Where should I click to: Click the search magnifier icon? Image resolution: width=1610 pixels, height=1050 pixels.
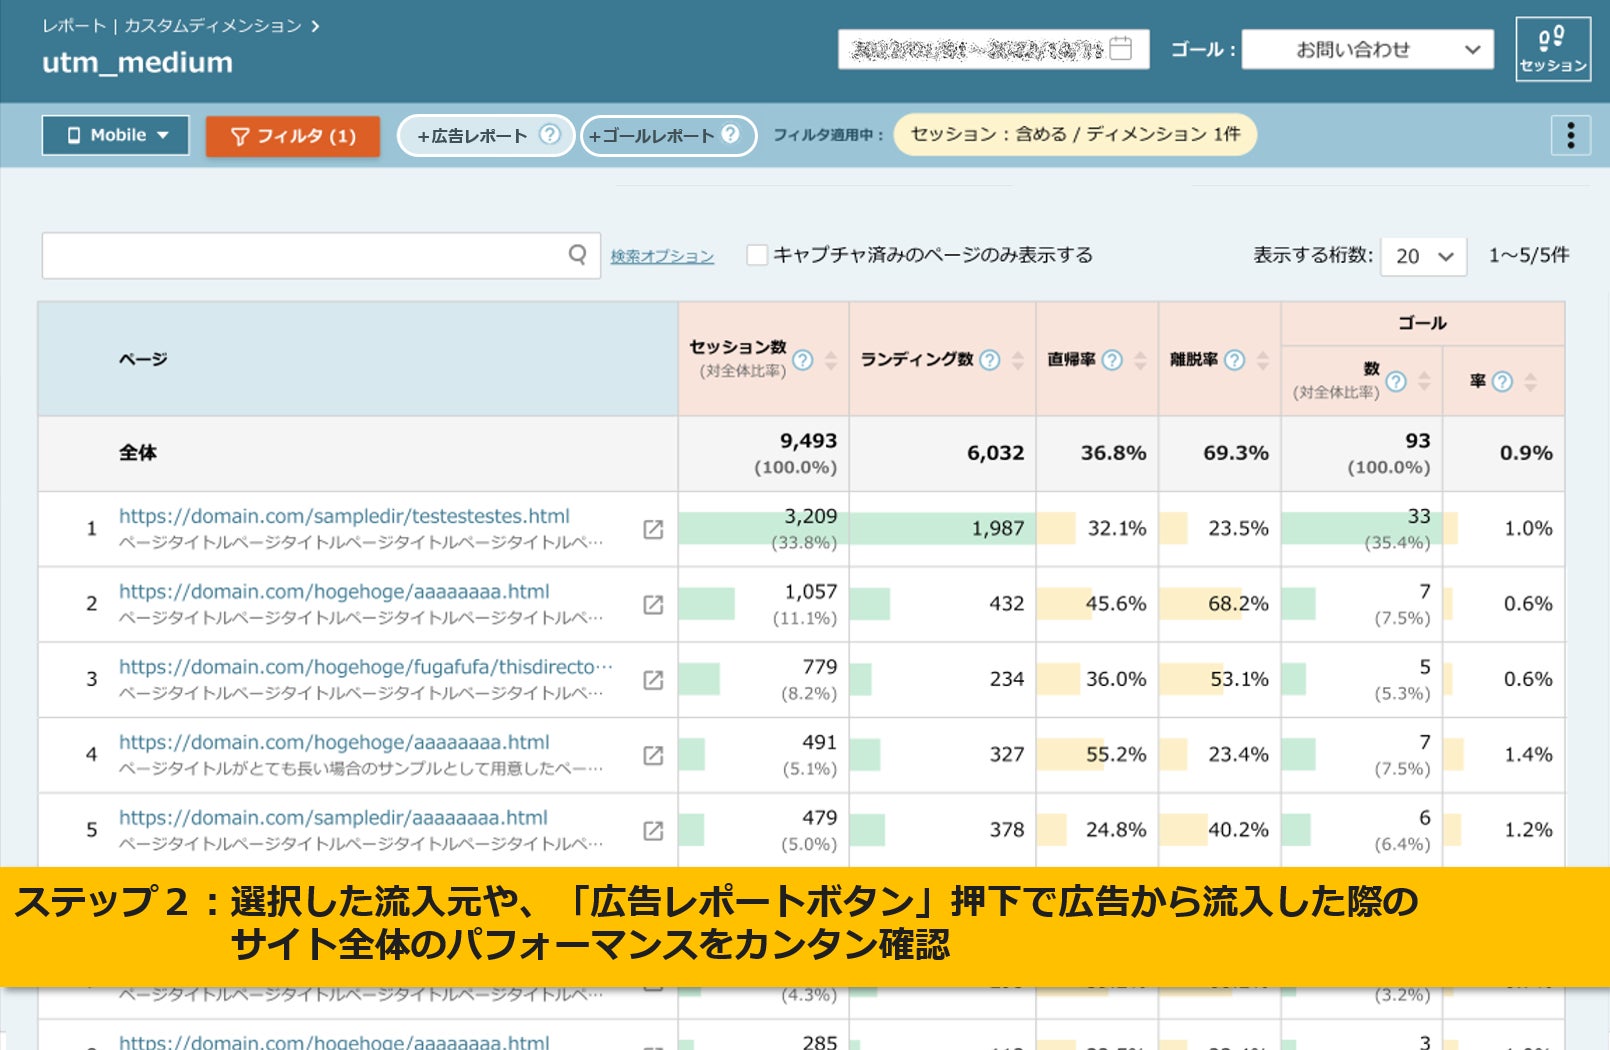pyautogui.click(x=577, y=255)
